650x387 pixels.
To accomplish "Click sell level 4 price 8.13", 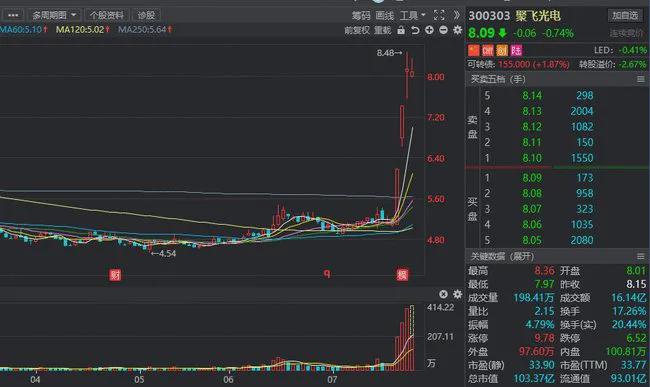I will point(532,111).
